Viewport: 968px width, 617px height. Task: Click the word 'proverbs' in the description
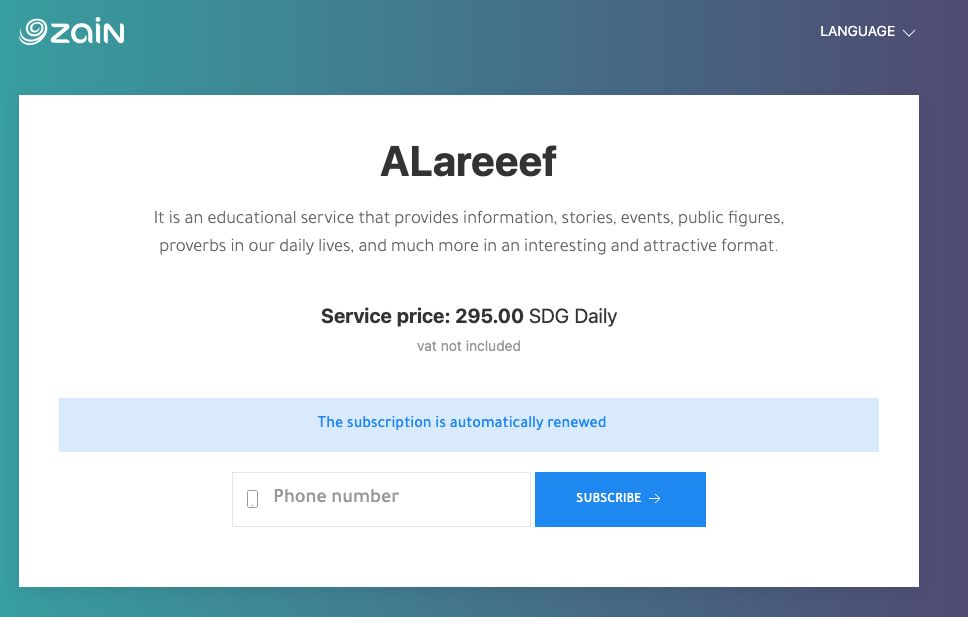pos(193,246)
